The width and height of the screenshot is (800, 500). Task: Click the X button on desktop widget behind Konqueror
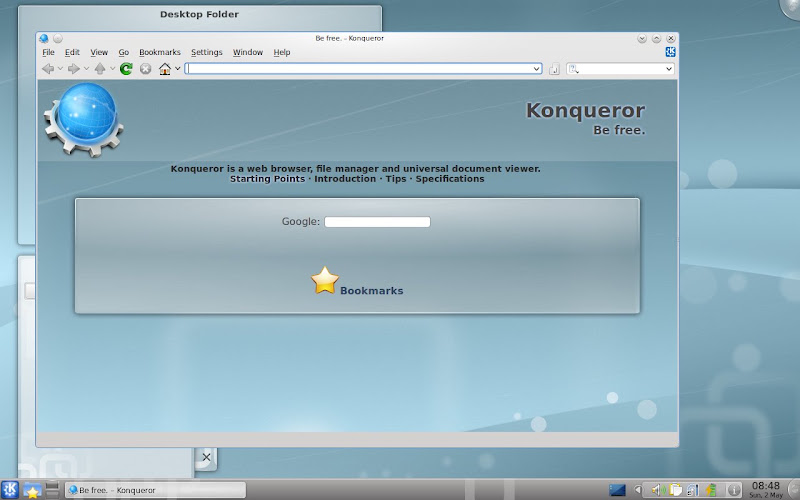pos(206,457)
